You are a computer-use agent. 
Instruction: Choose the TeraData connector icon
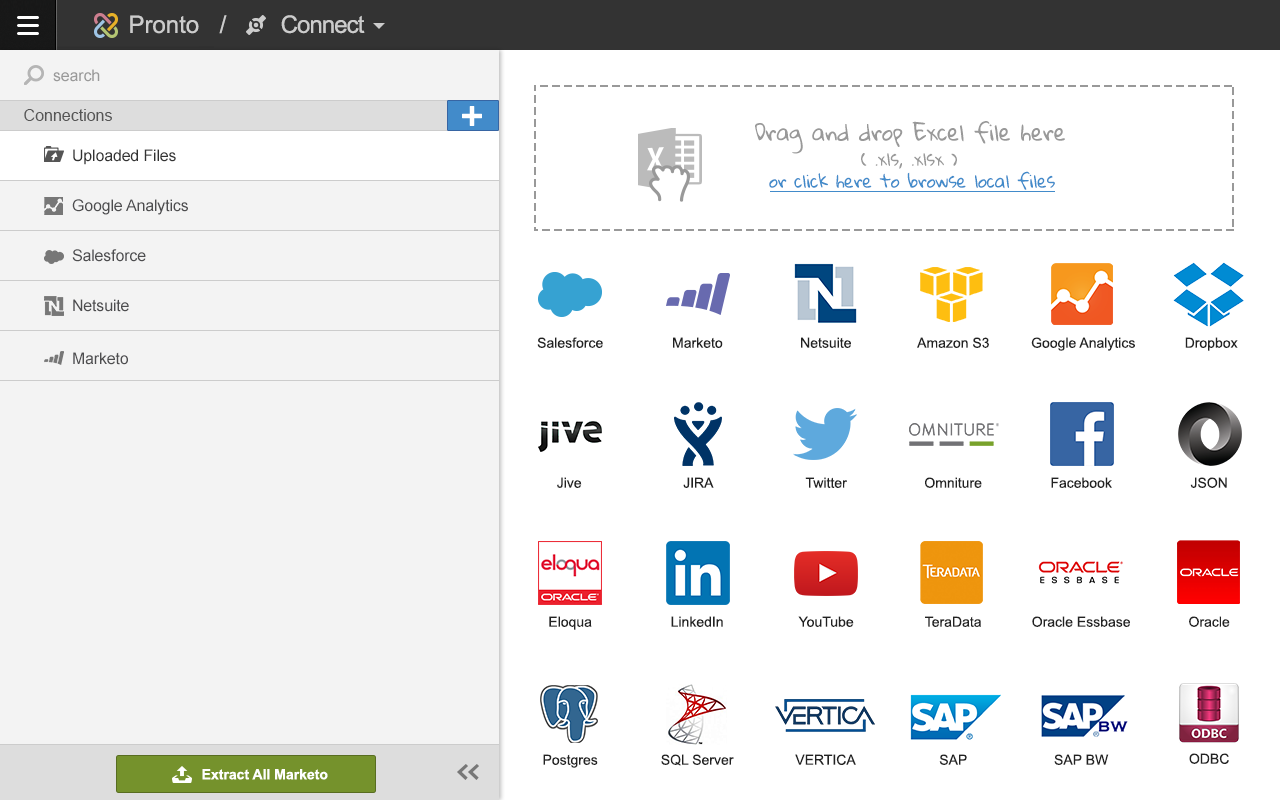coord(952,573)
